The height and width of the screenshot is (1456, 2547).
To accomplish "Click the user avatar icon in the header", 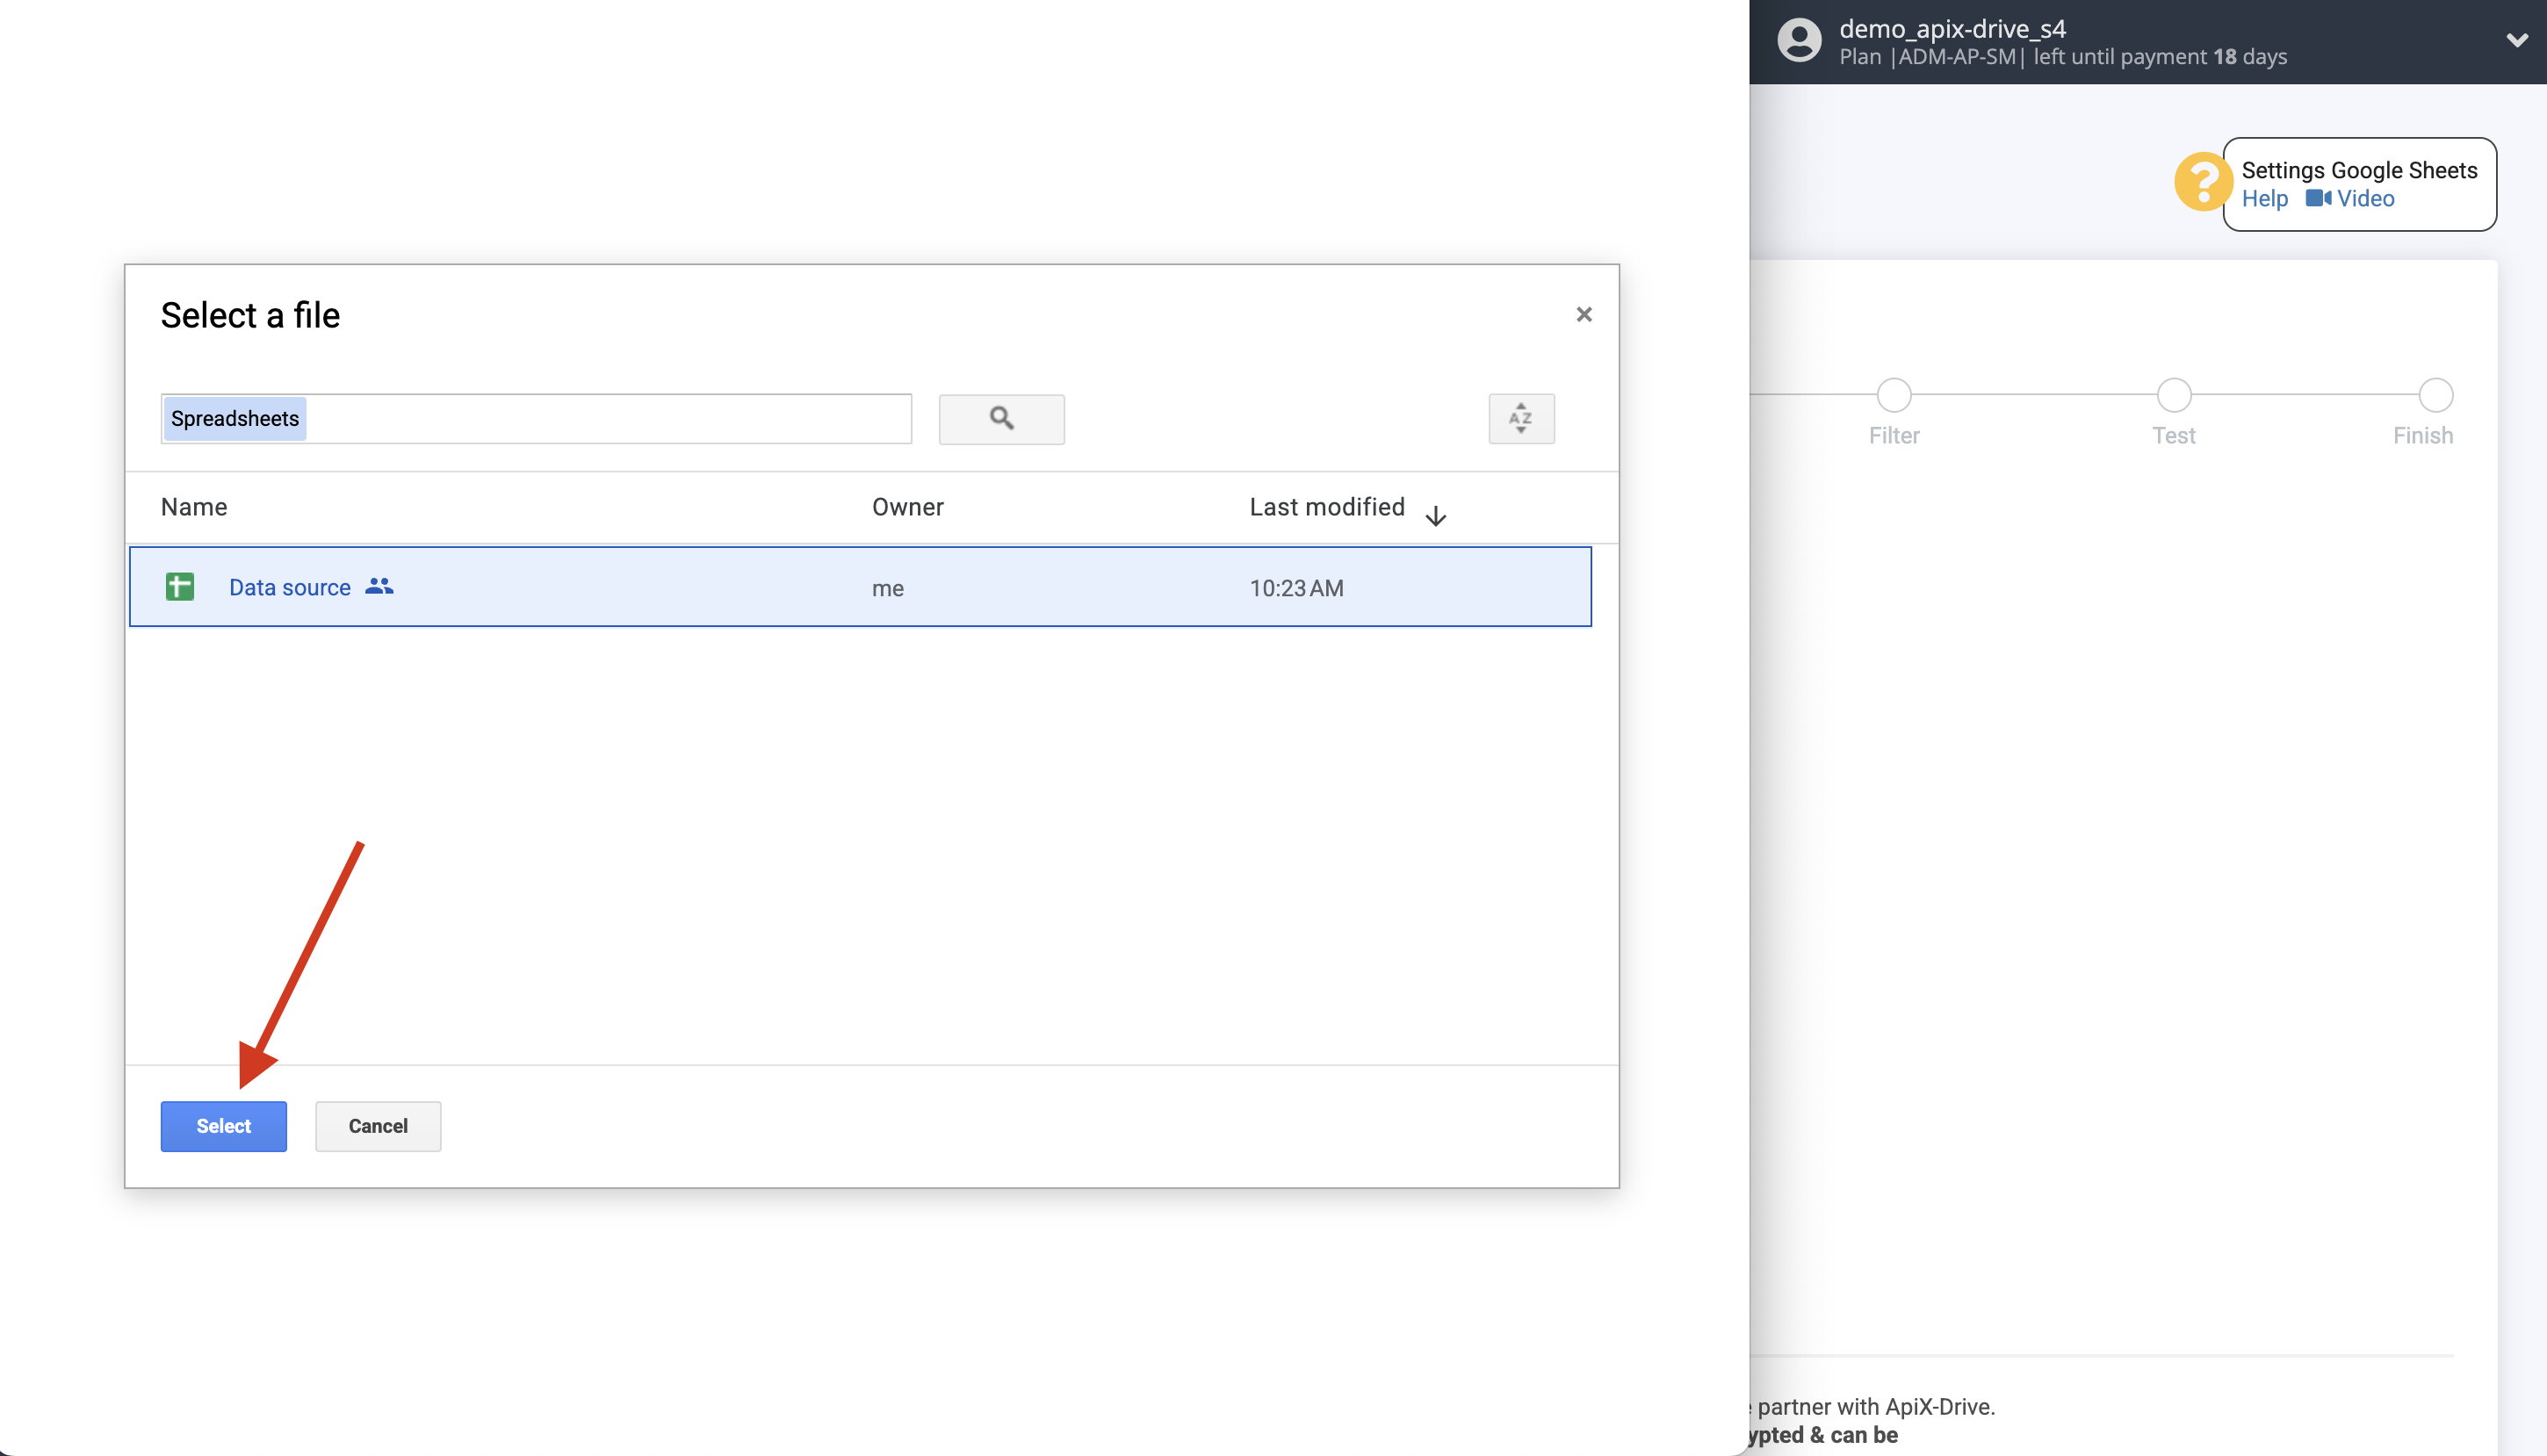I will [x=1799, y=40].
